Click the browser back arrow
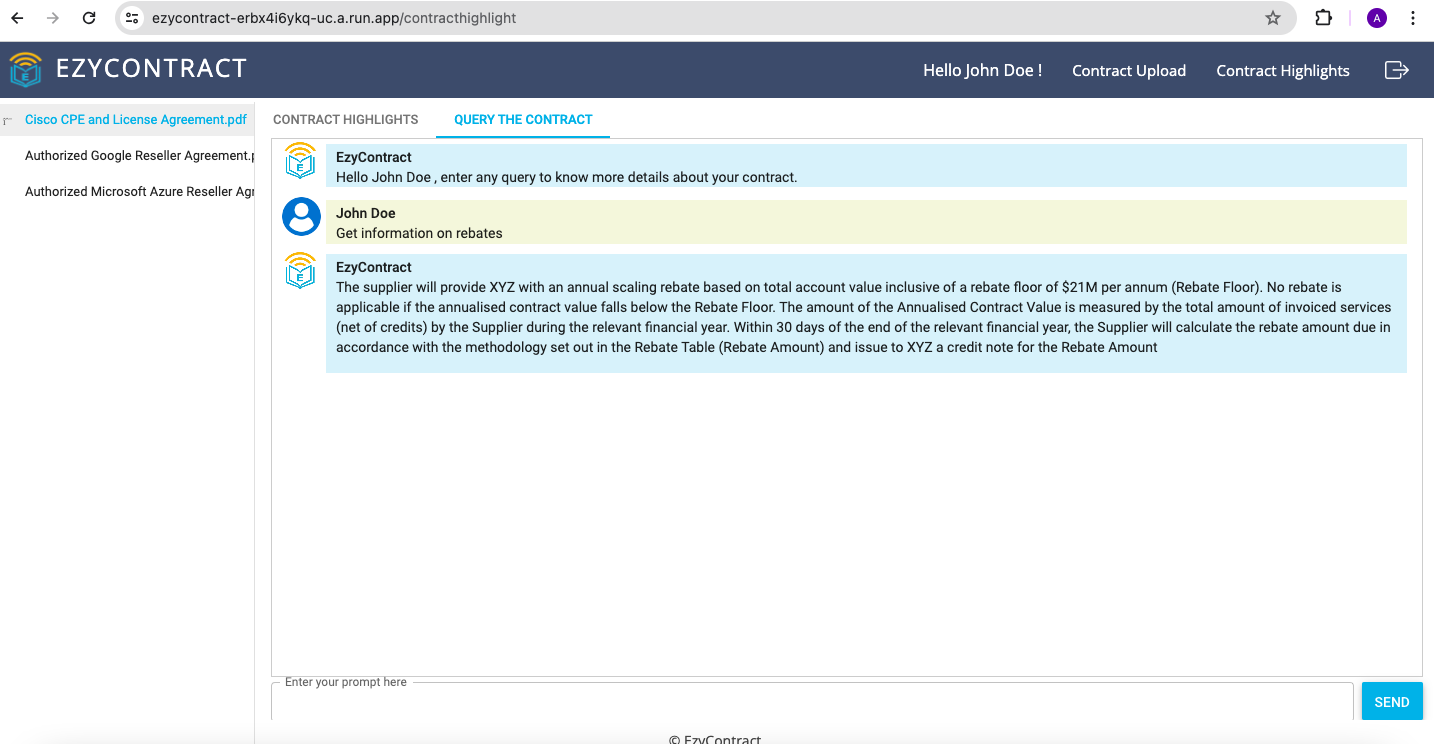Viewport: 1434px width, 744px height. tap(17, 18)
